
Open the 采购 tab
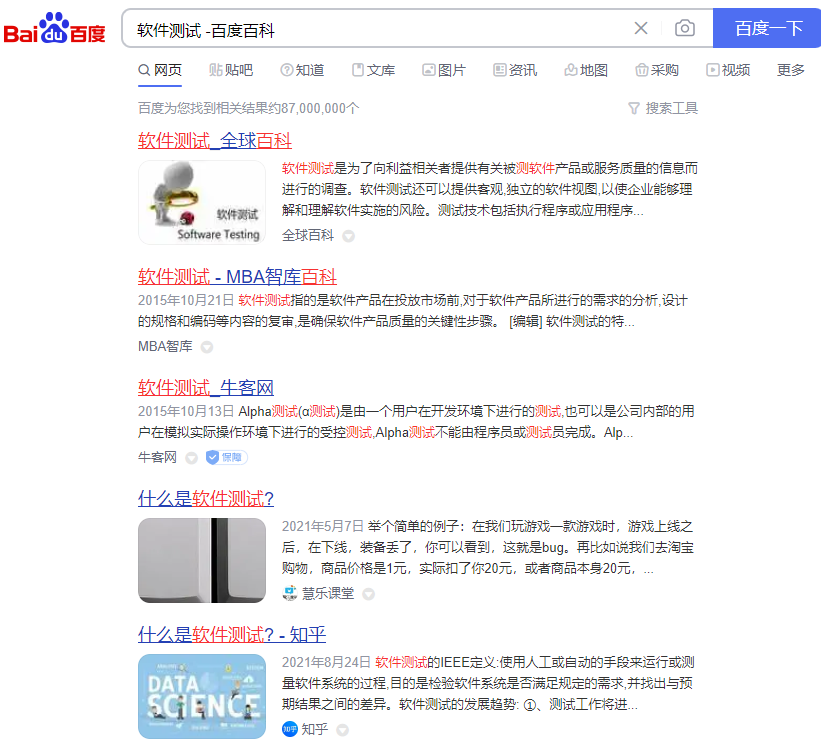pyautogui.click(x=657, y=70)
